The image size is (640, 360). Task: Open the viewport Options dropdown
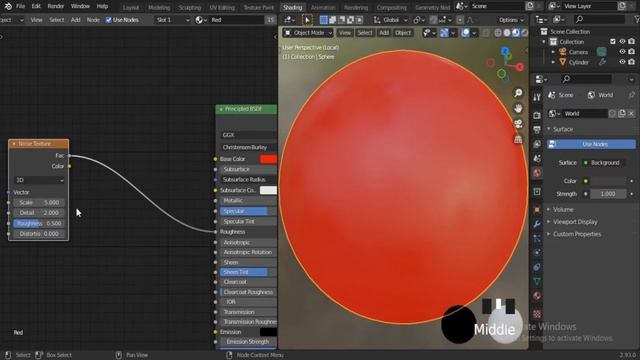(511, 20)
